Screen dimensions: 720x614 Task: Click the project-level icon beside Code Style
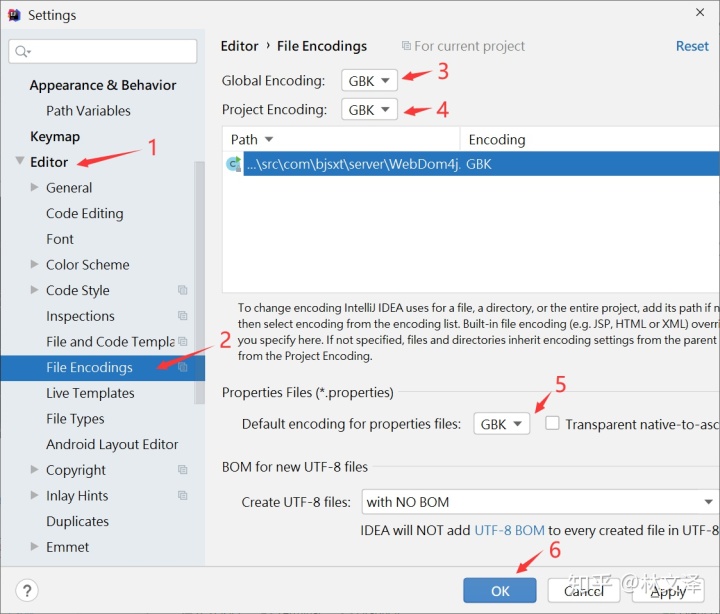click(x=183, y=290)
